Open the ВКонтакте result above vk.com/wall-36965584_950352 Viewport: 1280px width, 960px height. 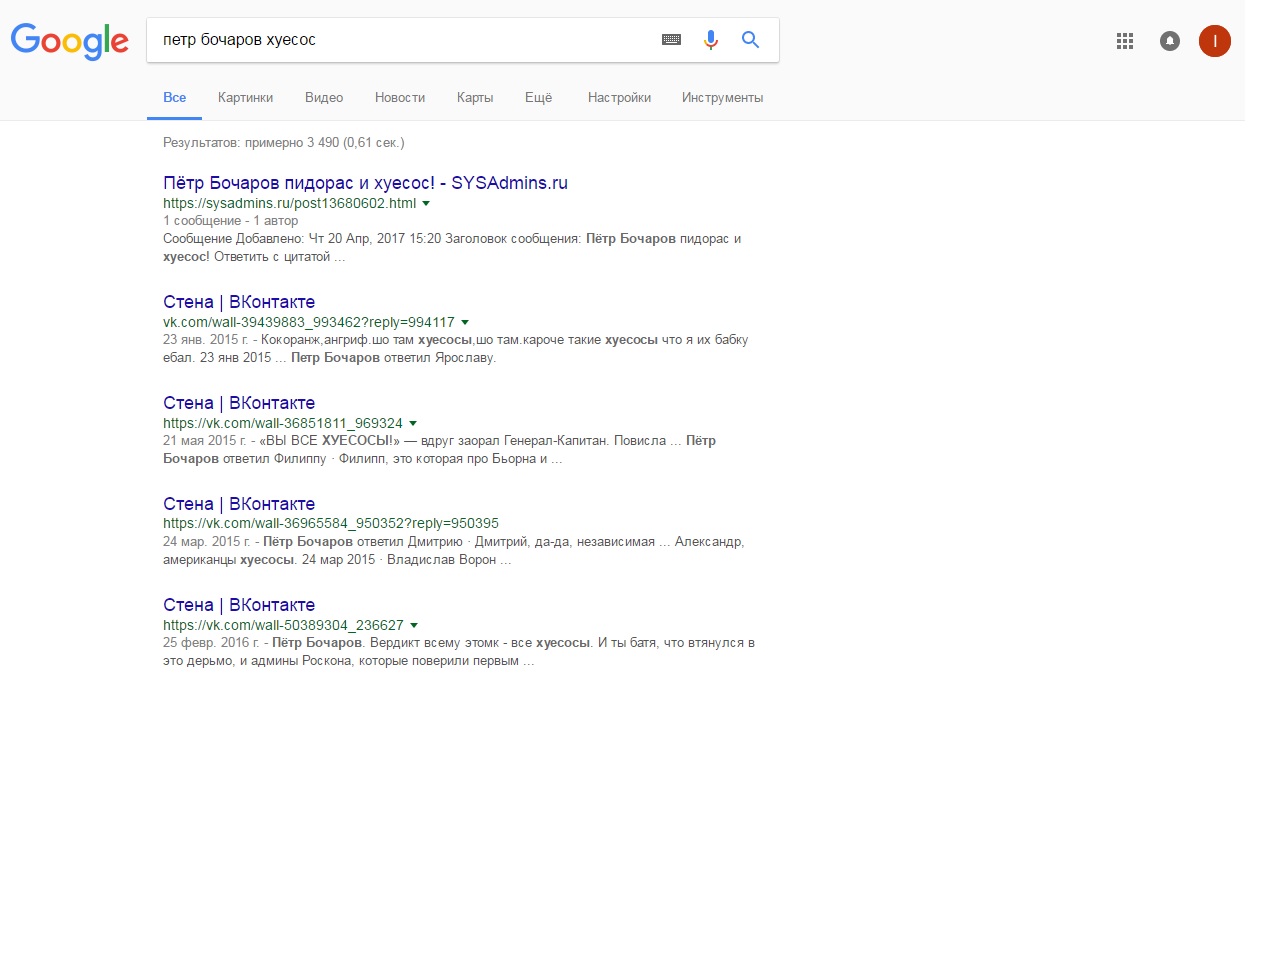point(239,504)
